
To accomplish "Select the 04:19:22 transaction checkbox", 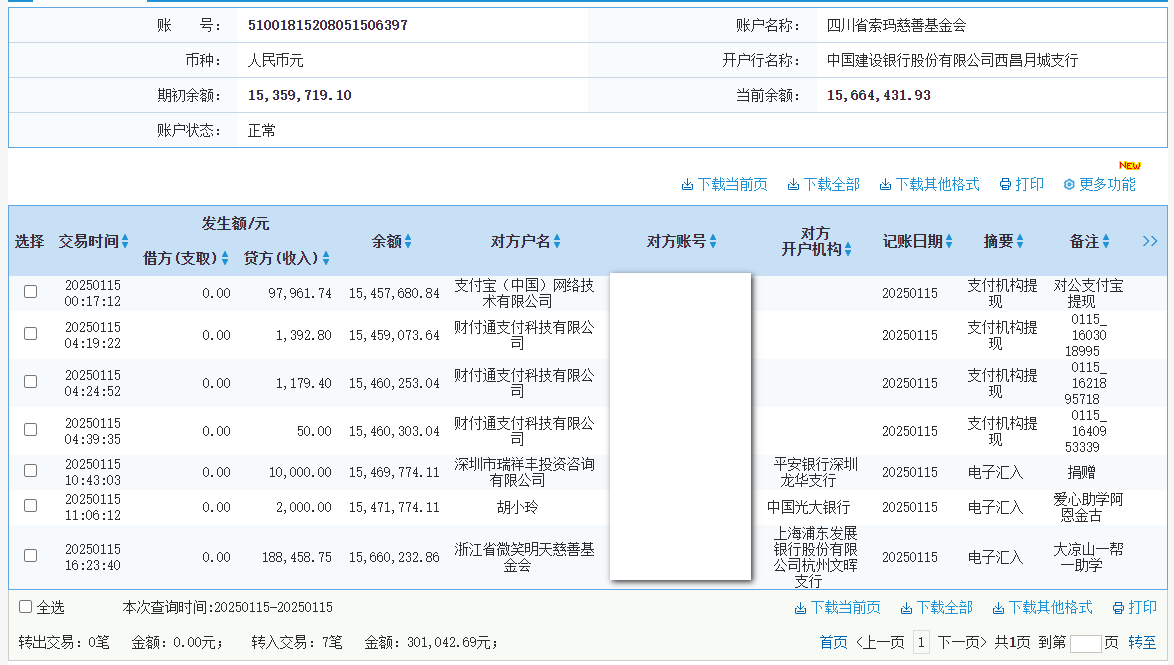I will pos(31,333).
